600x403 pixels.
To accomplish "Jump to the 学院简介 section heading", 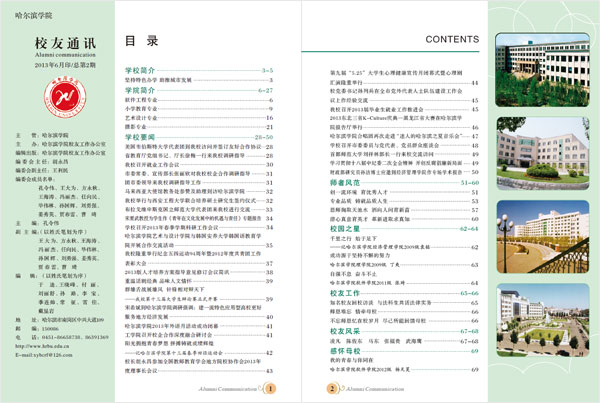I will pos(140,90).
